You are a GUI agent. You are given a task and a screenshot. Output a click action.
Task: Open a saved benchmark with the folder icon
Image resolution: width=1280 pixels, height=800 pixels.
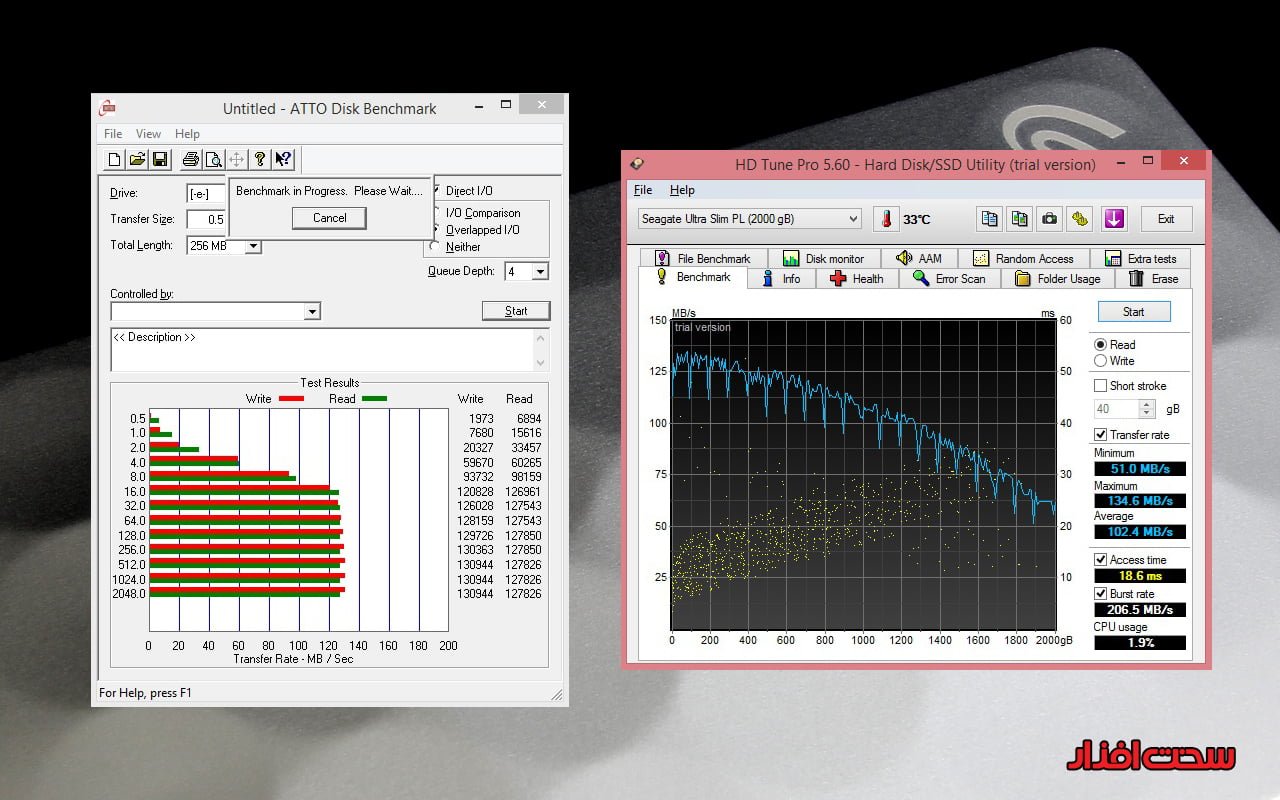click(x=137, y=159)
